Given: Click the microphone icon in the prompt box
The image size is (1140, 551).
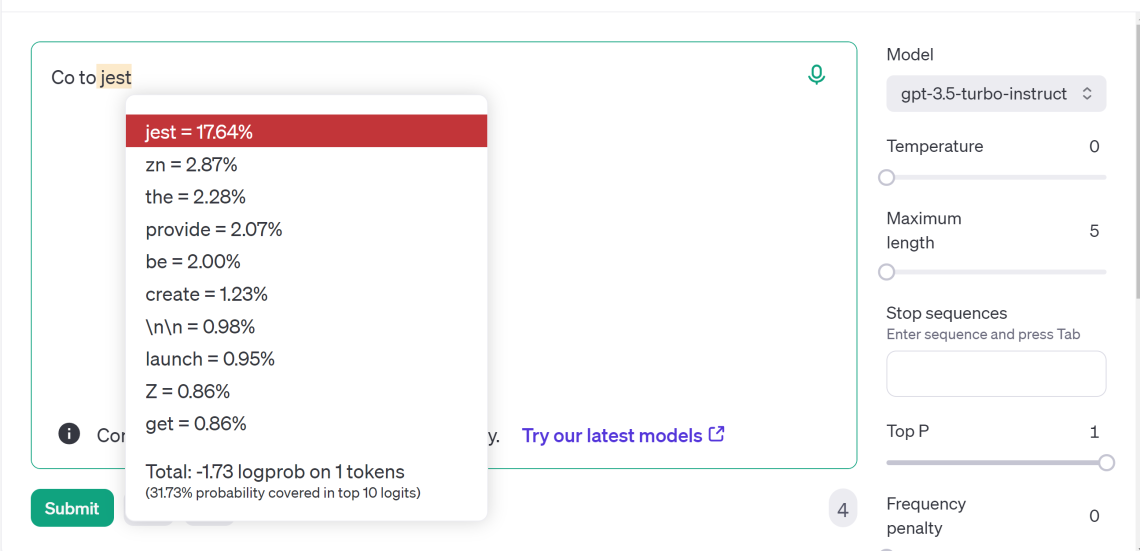Looking at the screenshot, I should pyautogui.click(x=816, y=75).
